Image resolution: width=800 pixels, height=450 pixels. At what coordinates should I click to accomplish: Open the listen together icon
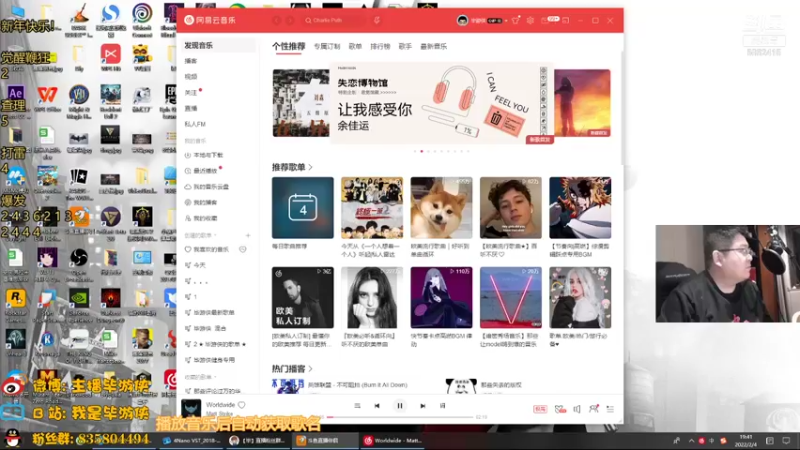[x=594, y=409]
